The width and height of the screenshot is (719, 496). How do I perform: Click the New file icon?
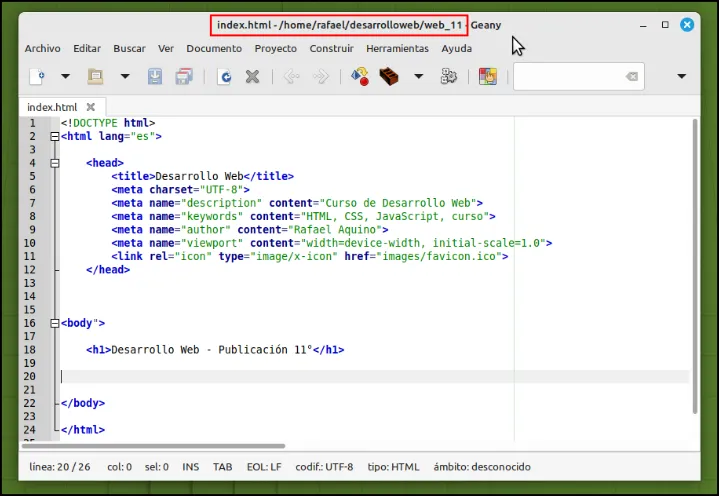point(37,76)
